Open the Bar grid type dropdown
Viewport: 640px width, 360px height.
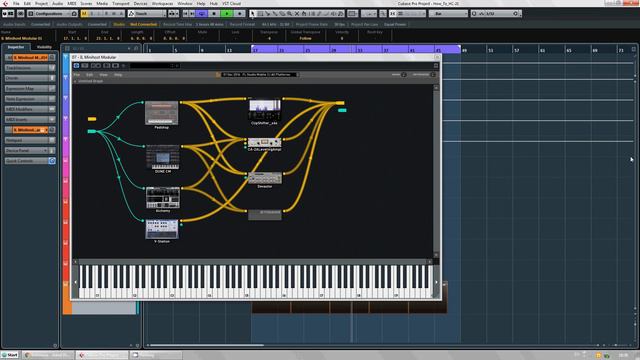tap(448, 13)
